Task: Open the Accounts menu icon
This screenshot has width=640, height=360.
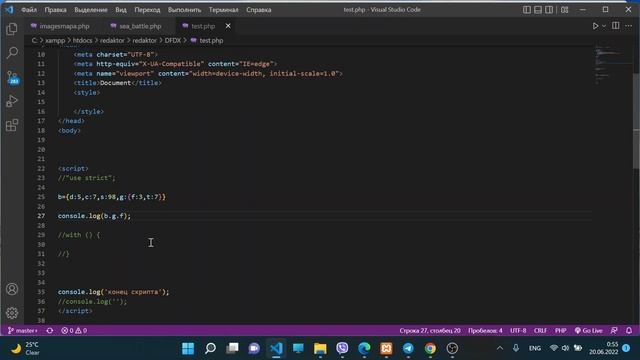Action: pyautogui.click(x=12, y=289)
